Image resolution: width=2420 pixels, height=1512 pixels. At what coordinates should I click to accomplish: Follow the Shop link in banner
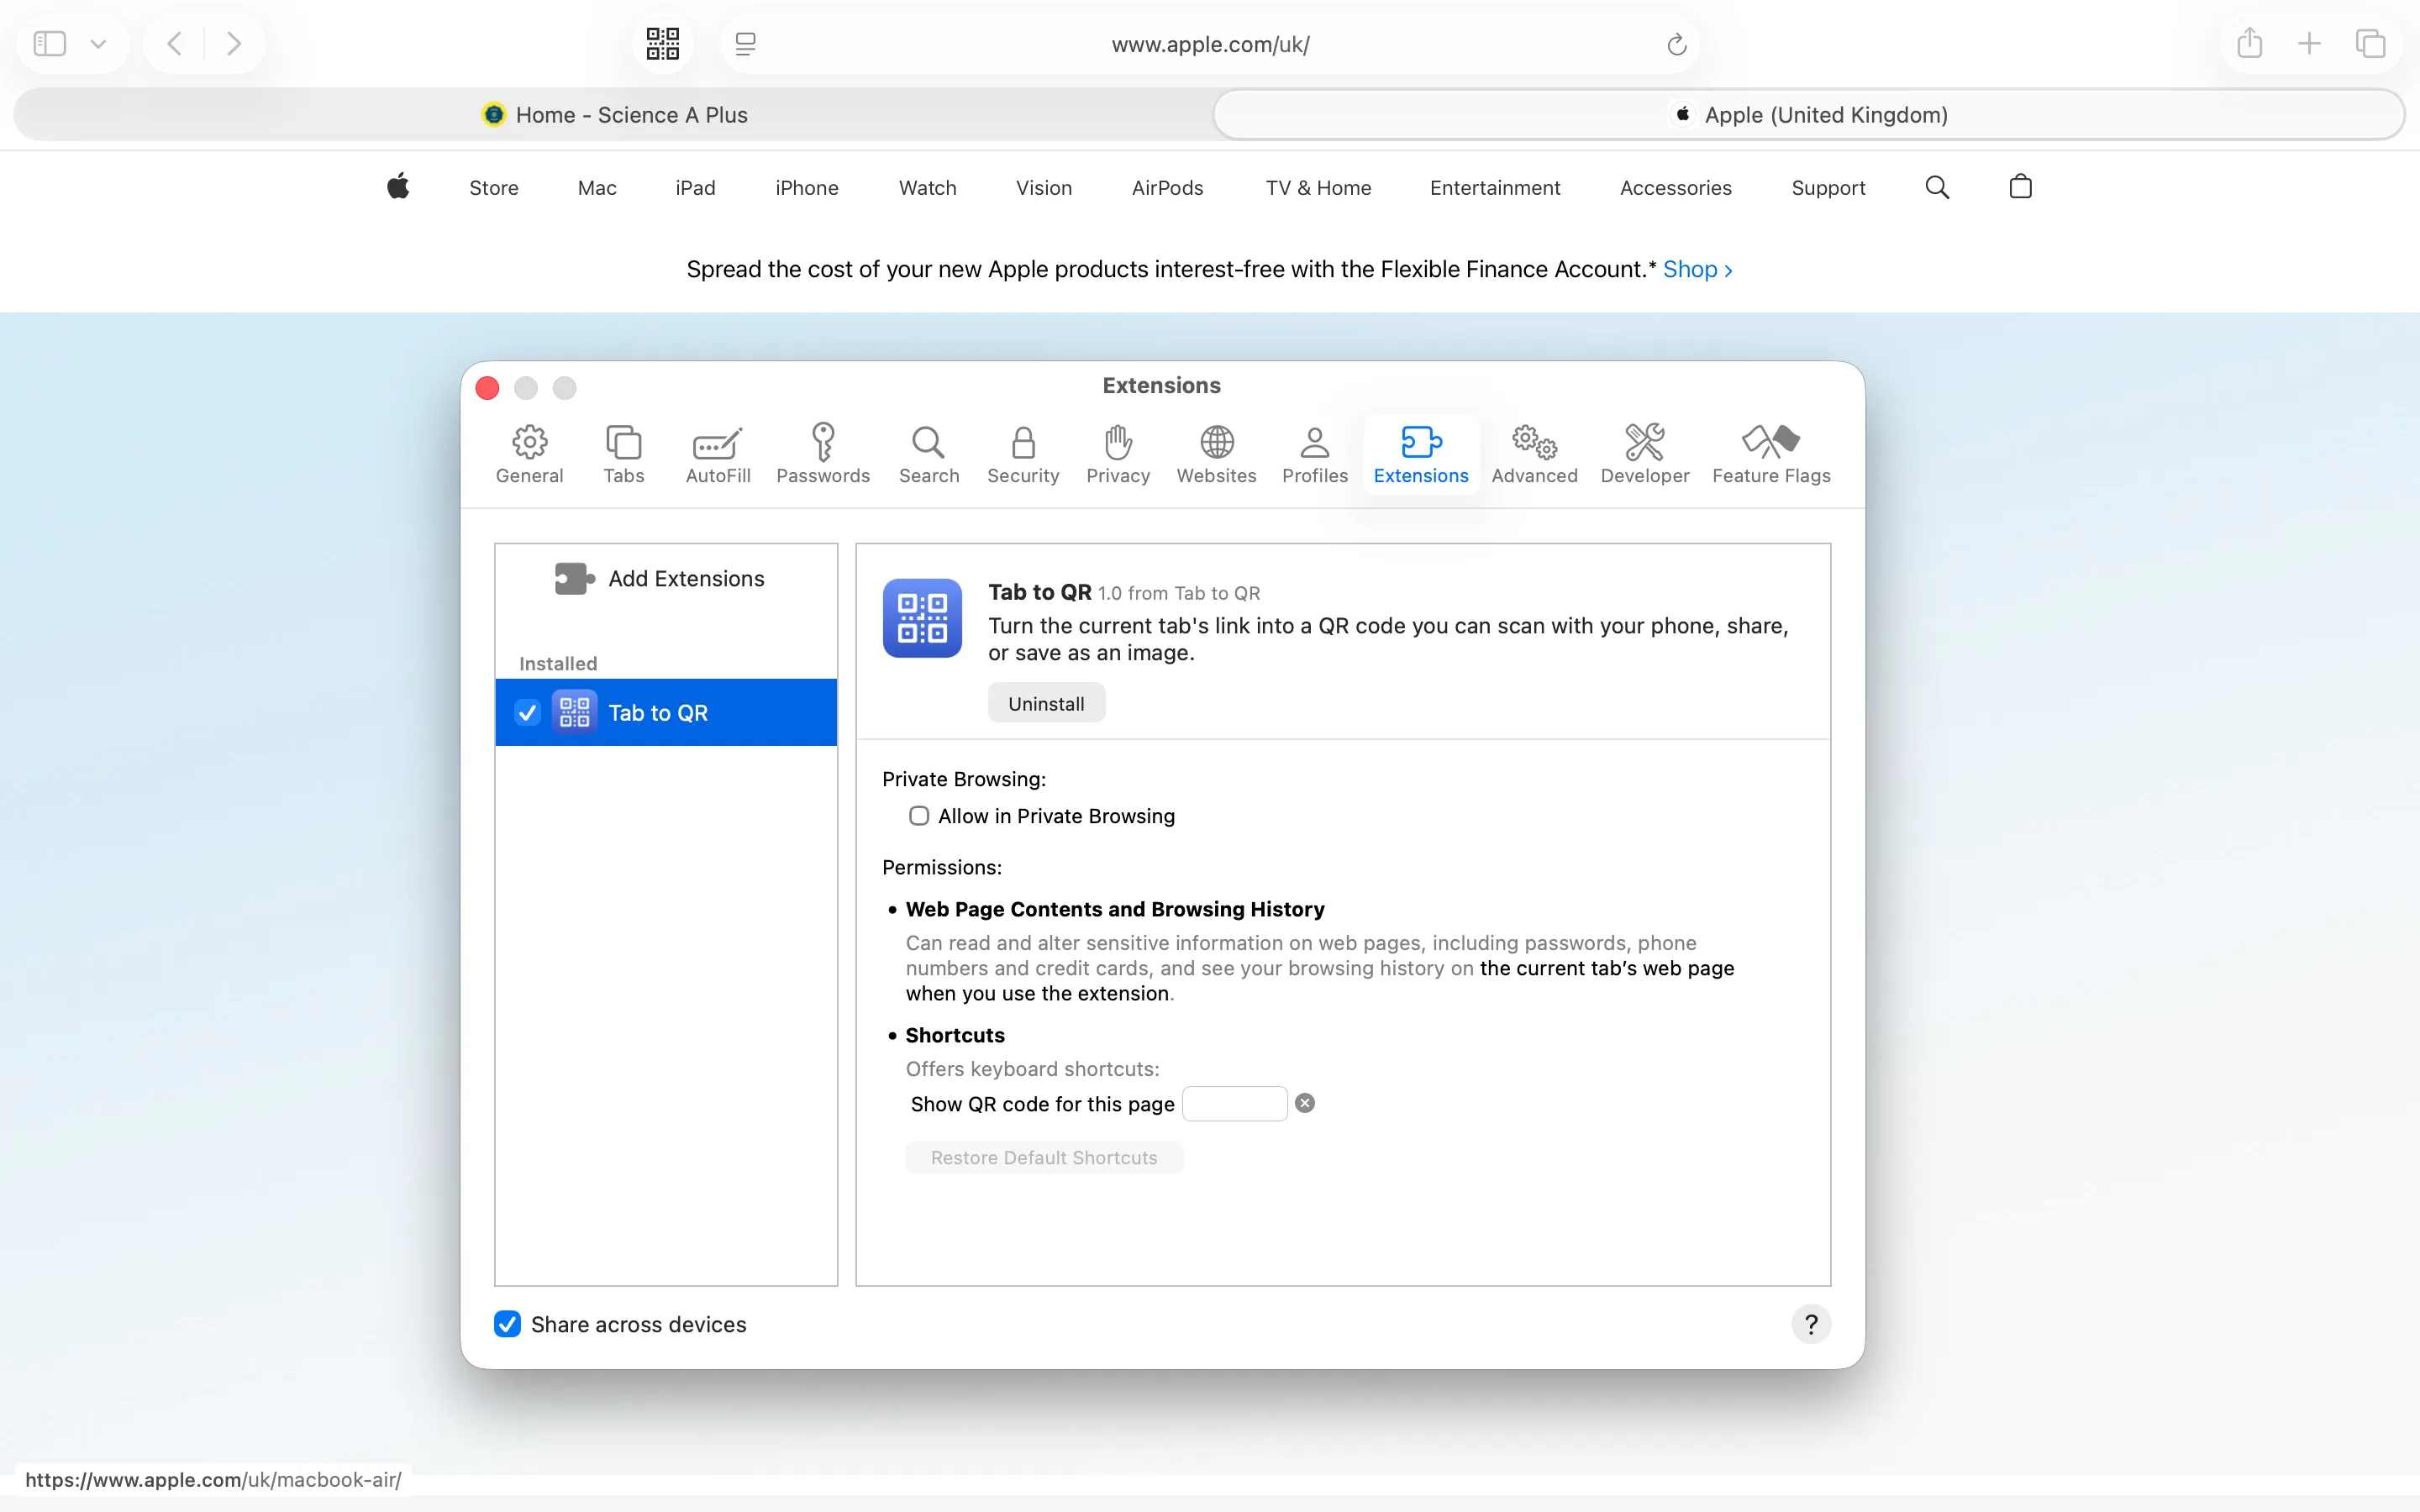1697,270
